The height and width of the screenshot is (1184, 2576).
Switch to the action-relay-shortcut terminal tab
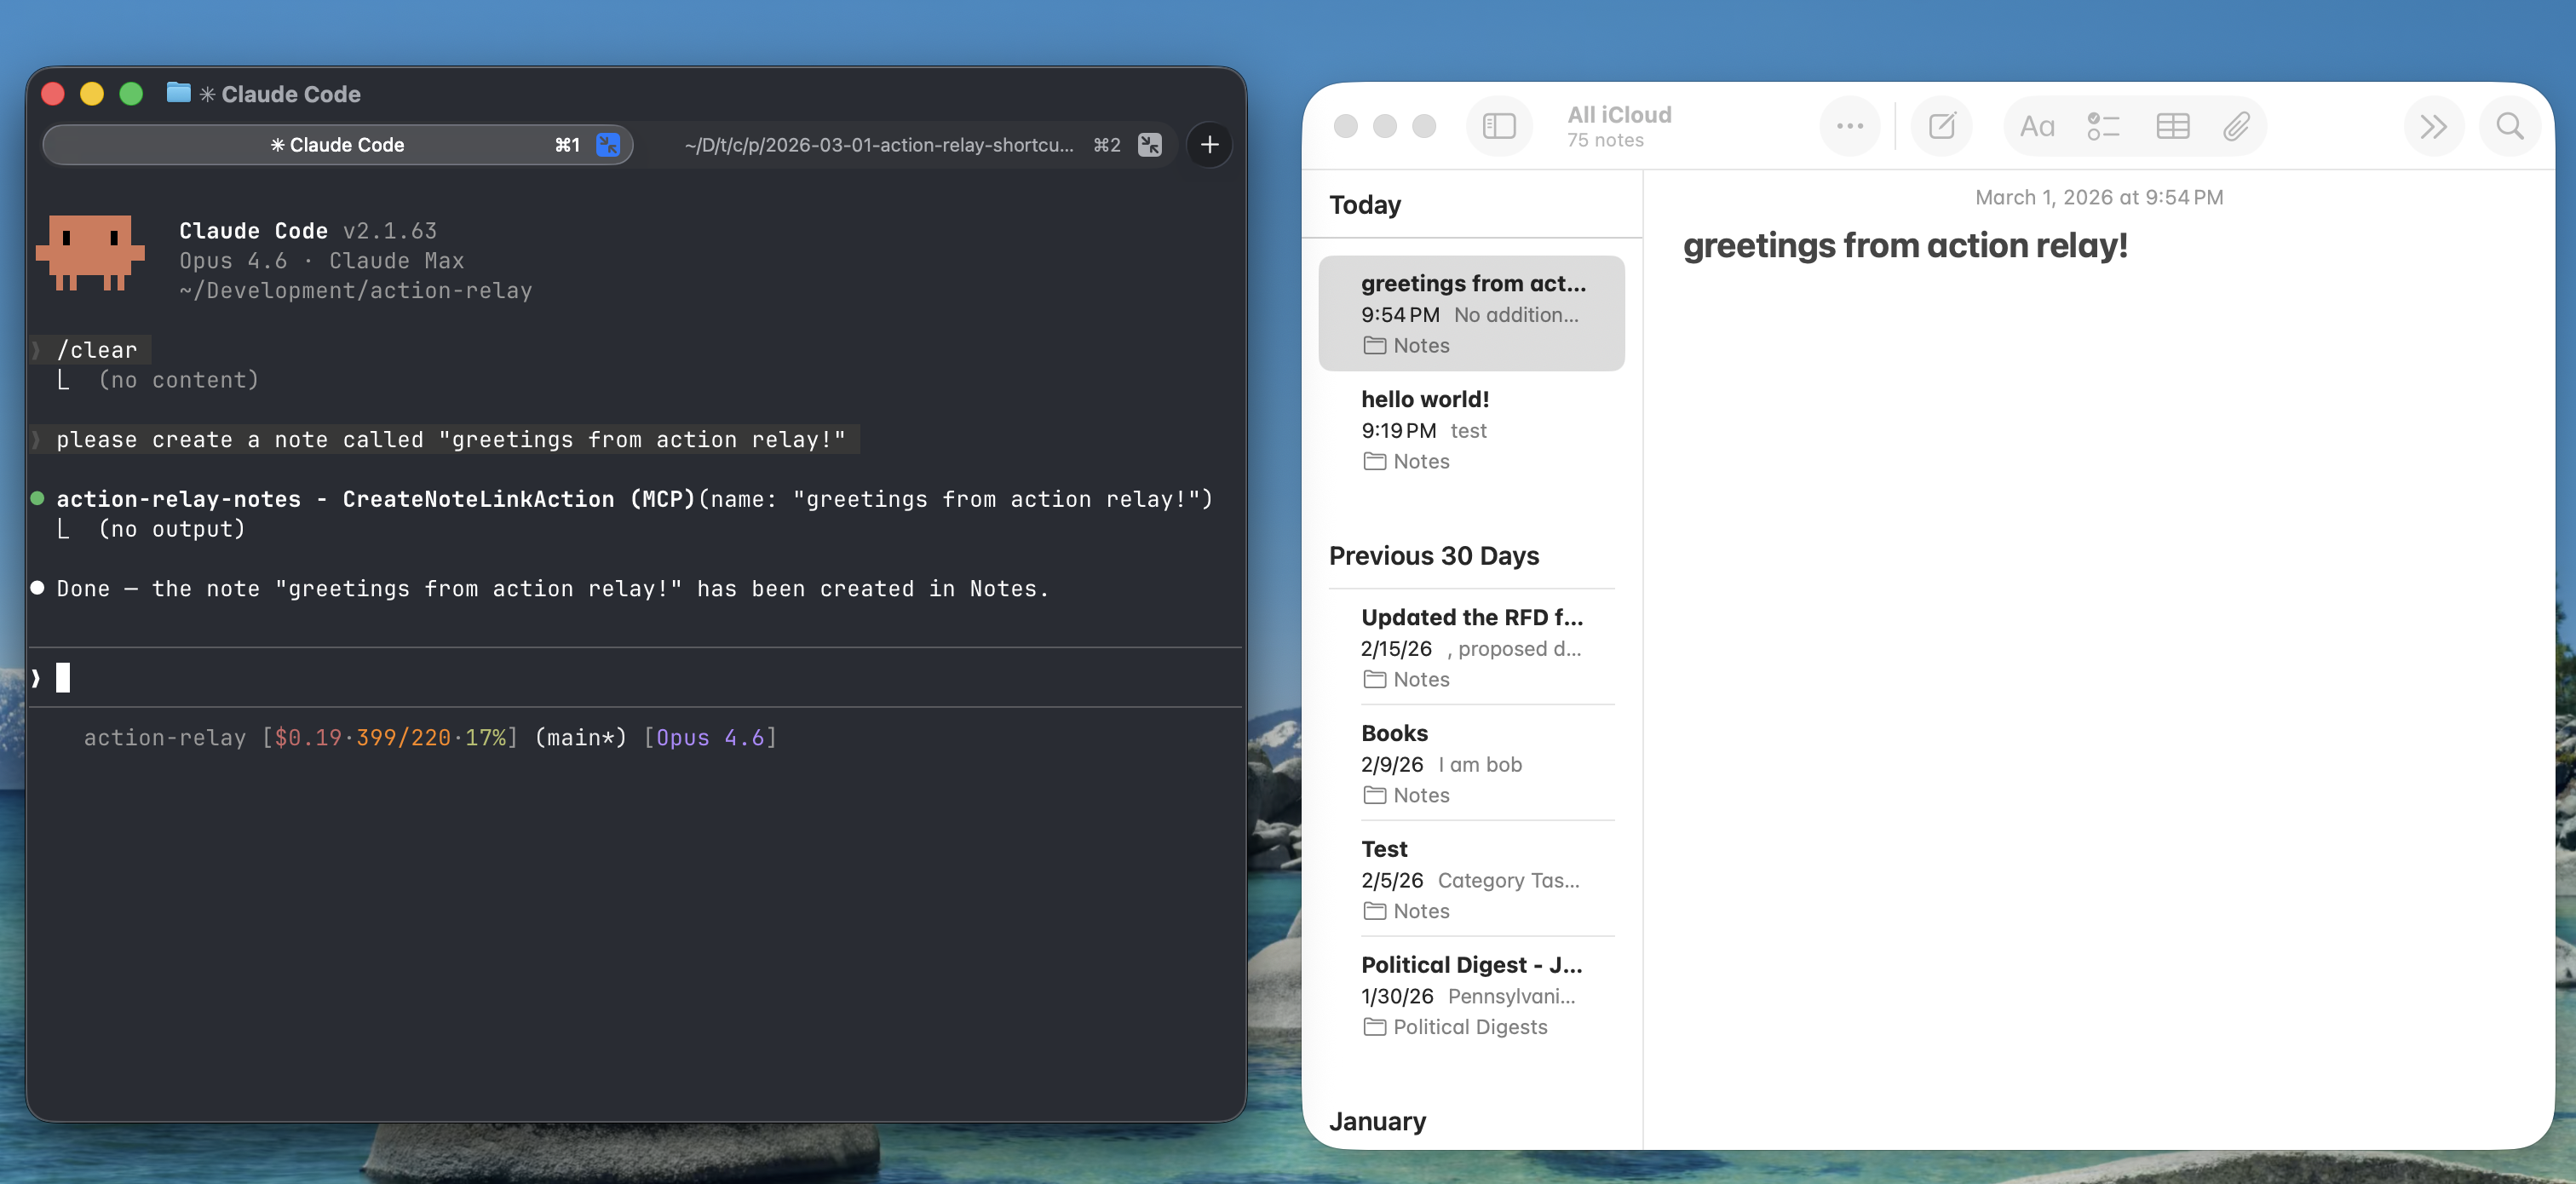click(x=880, y=144)
